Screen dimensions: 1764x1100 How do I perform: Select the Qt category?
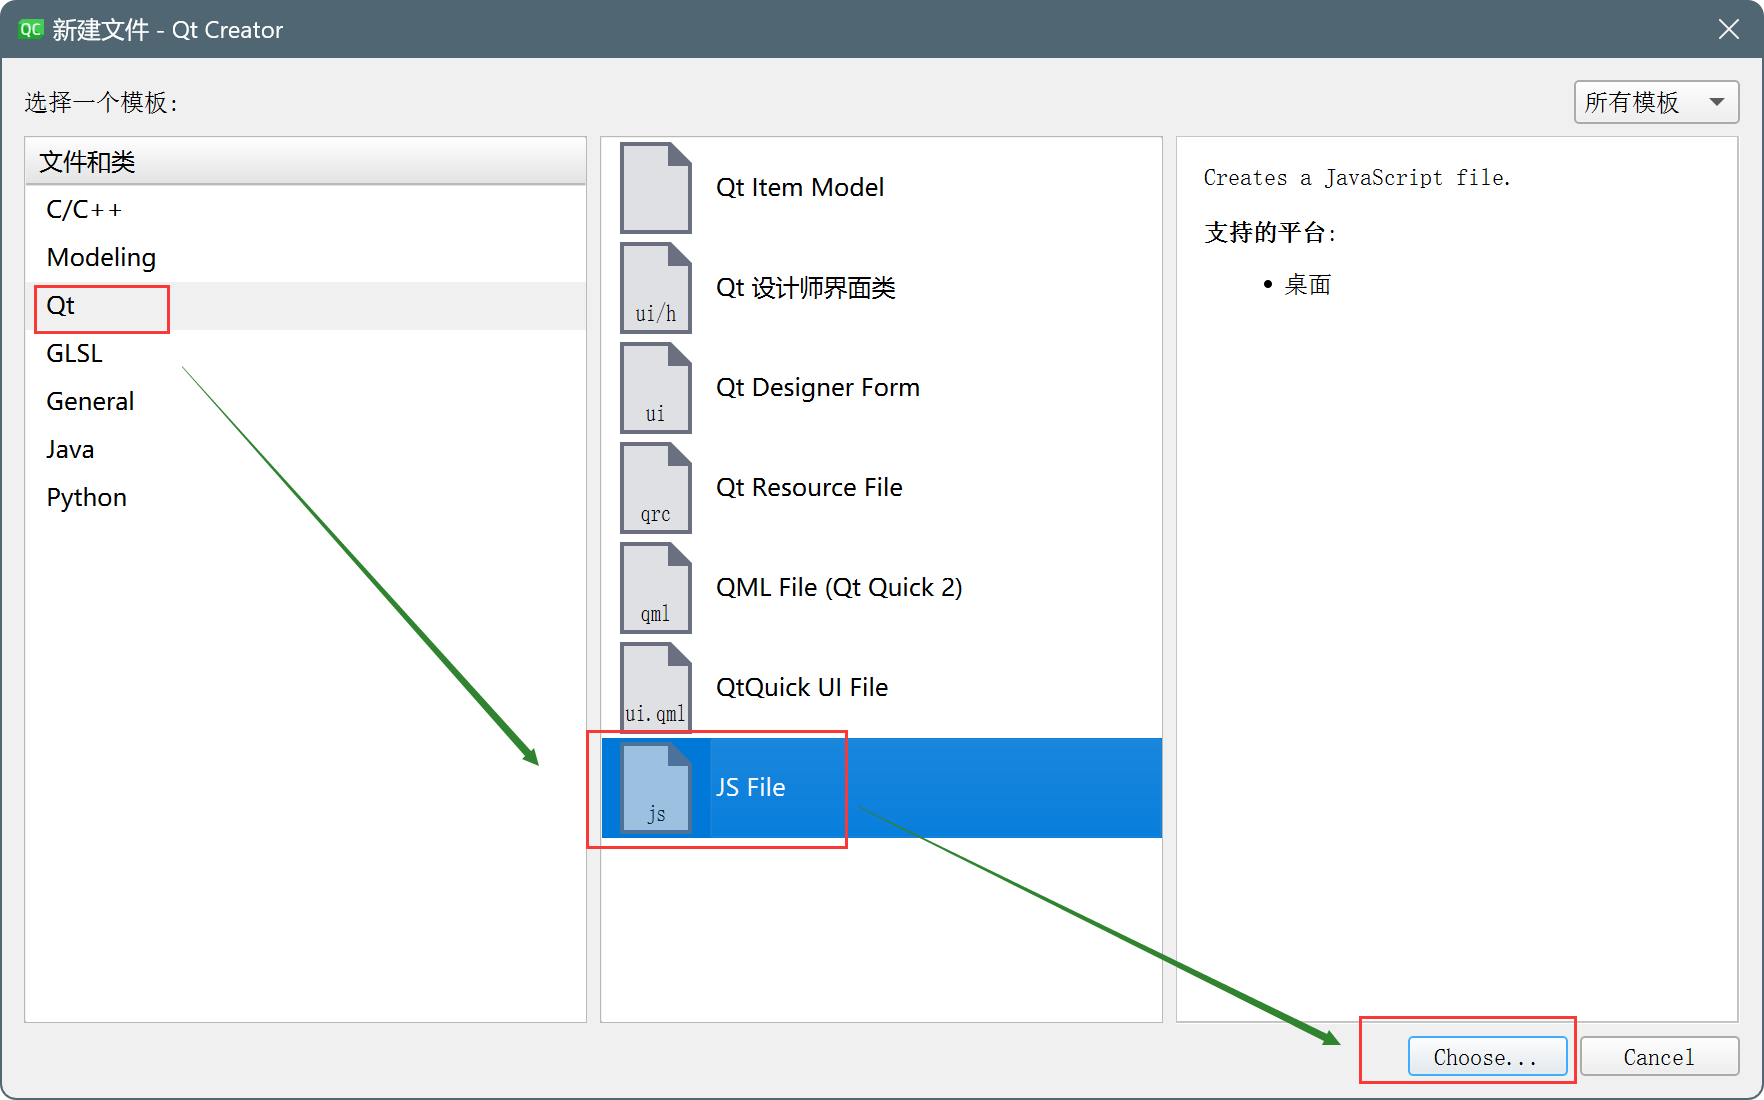click(x=305, y=306)
